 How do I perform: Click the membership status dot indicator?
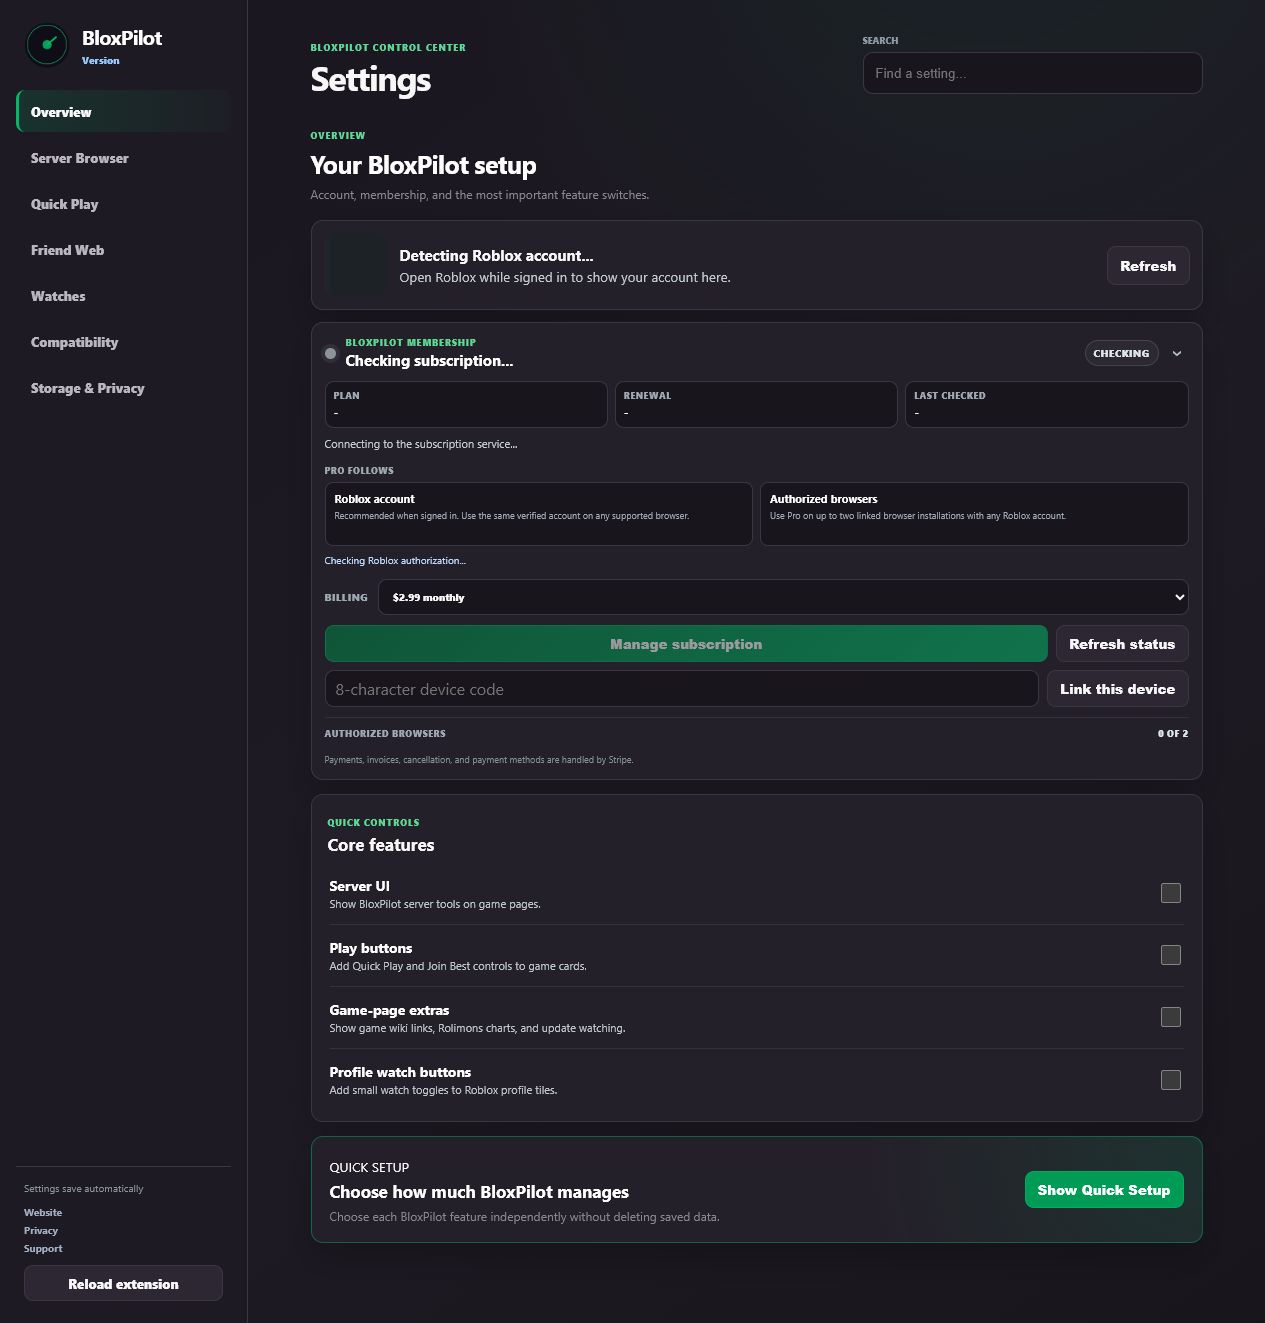tap(330, 353)
